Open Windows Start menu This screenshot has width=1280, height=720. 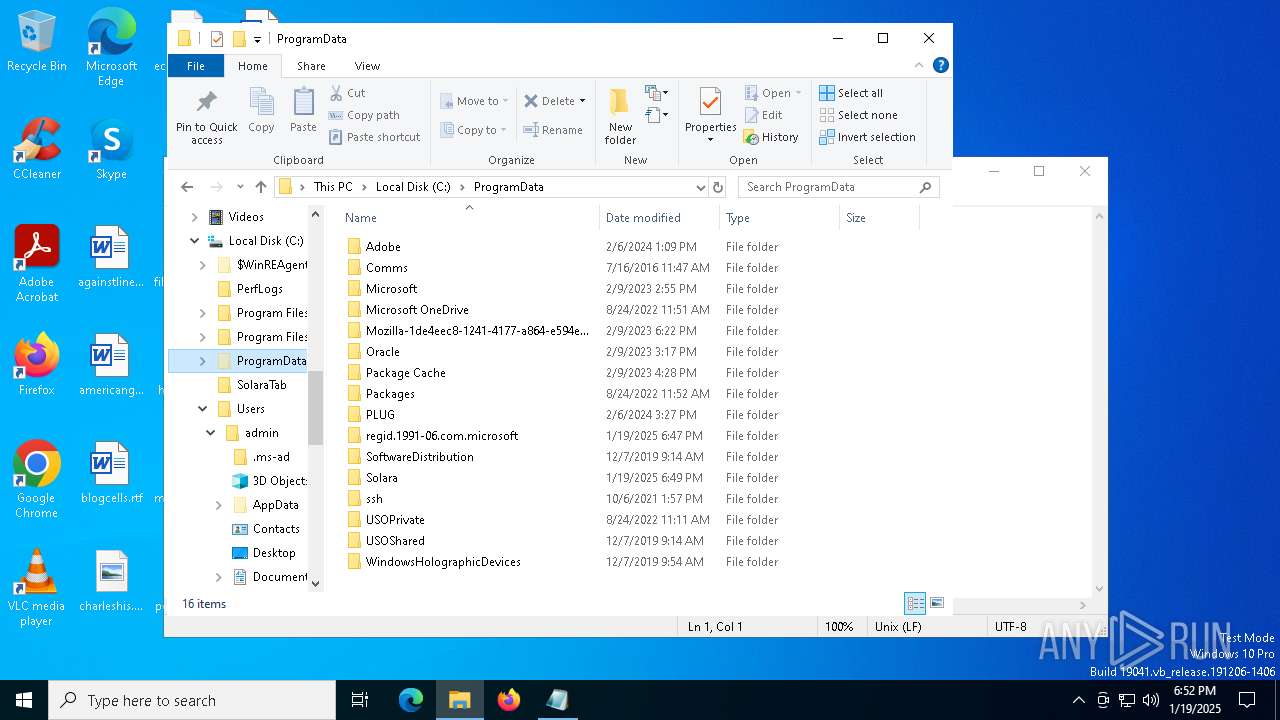pos(24,700)
